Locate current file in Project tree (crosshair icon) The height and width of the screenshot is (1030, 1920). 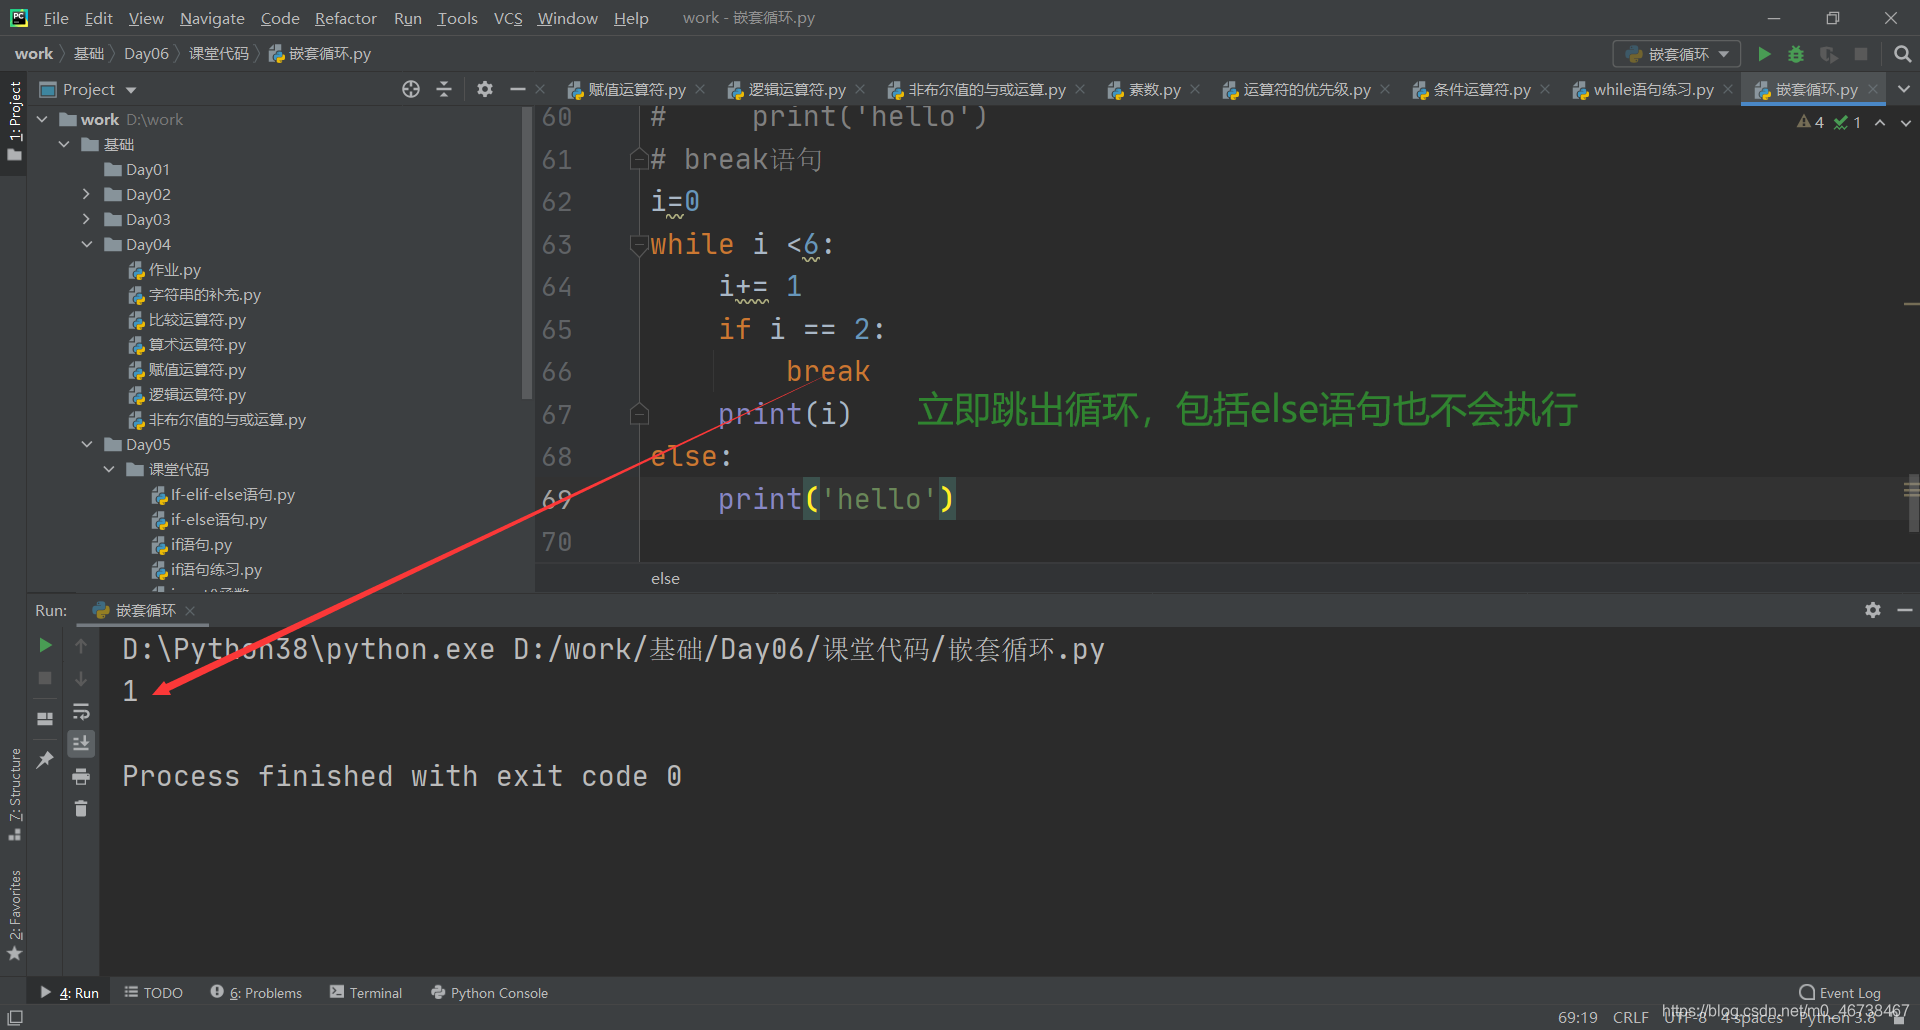[x=411, y=89]
